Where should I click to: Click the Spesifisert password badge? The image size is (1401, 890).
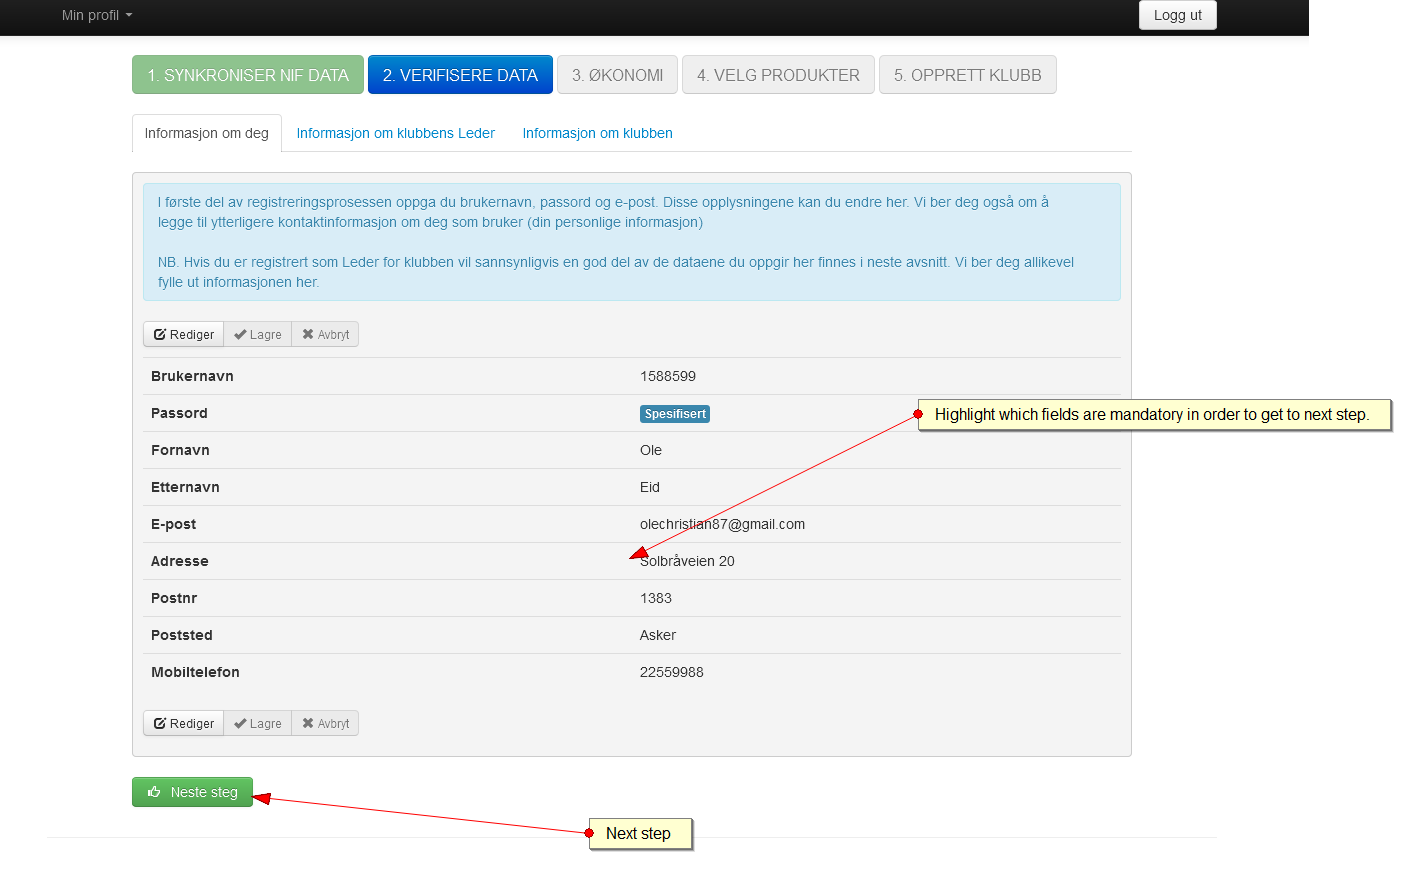tap(675, 414)
